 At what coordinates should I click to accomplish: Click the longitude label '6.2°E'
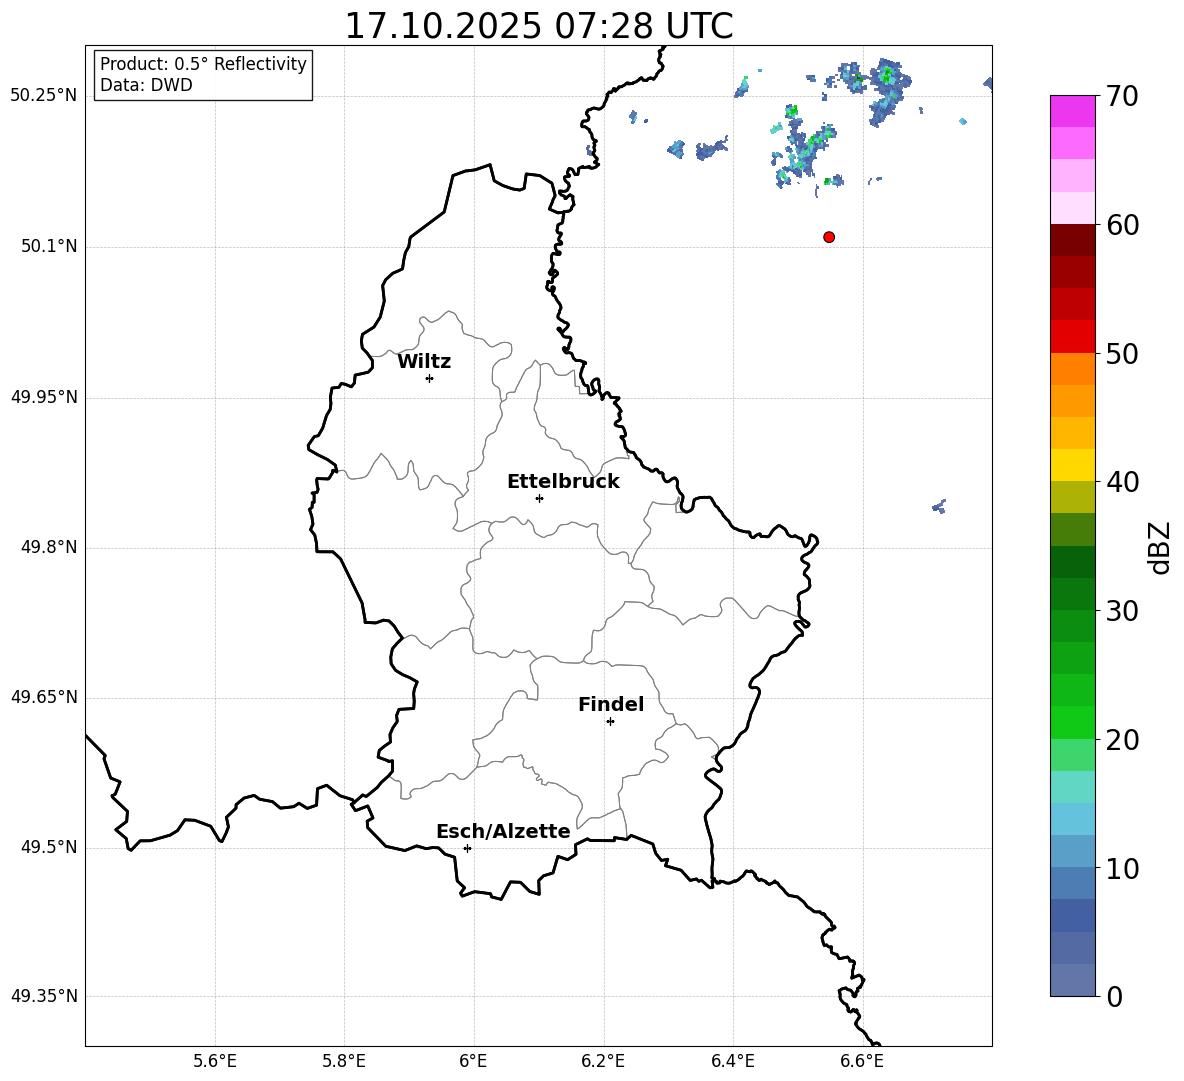603,1061
